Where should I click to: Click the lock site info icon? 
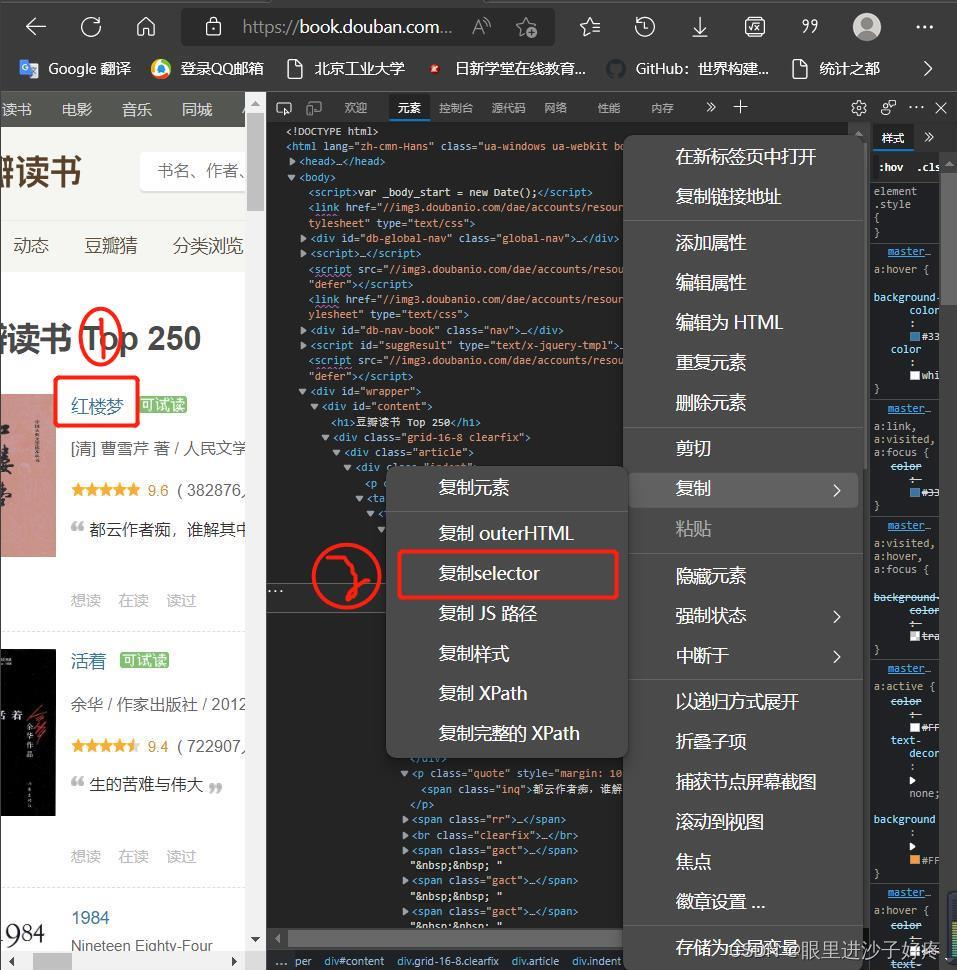pos(213,27)
